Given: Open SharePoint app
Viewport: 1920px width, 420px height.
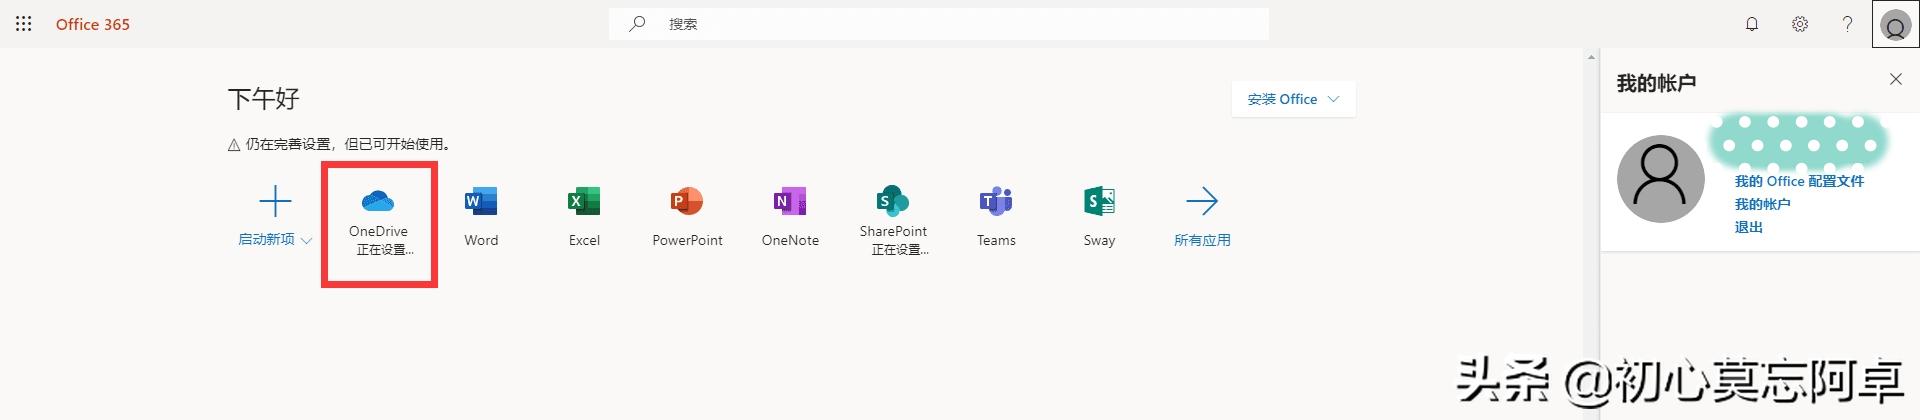Looking at the screenshot, I should click(x=893, y=220).
